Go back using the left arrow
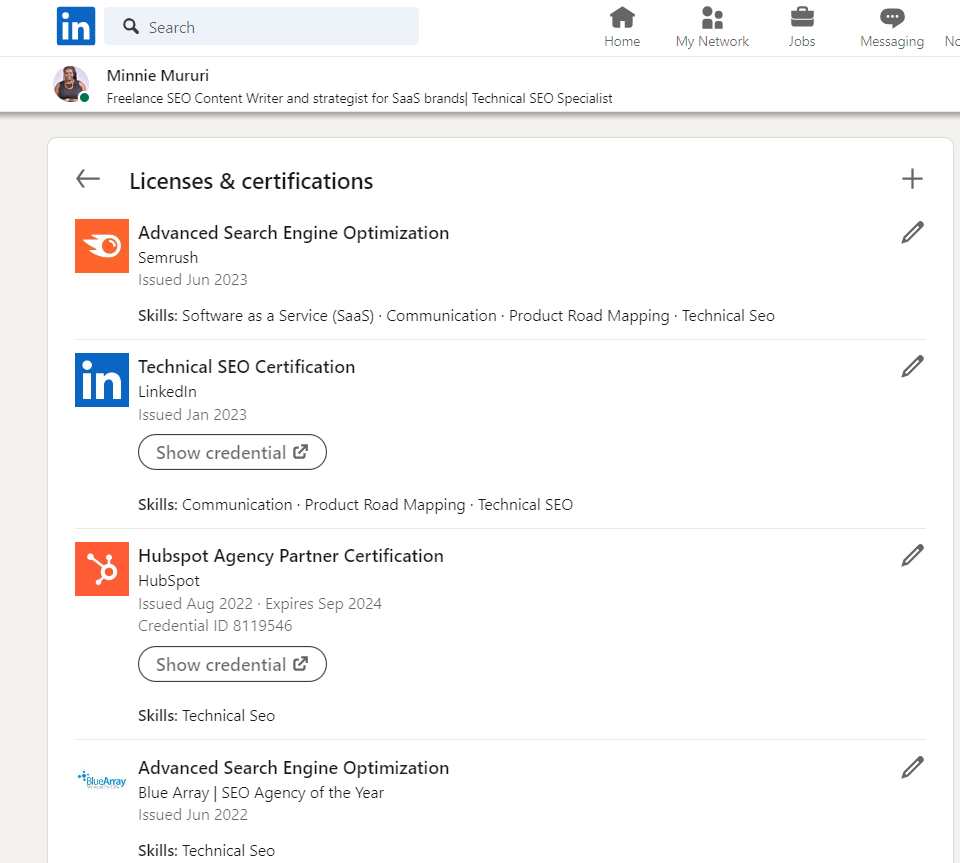Image resolution: width=960 pixels, height=863 pixels. click(88, 179)
